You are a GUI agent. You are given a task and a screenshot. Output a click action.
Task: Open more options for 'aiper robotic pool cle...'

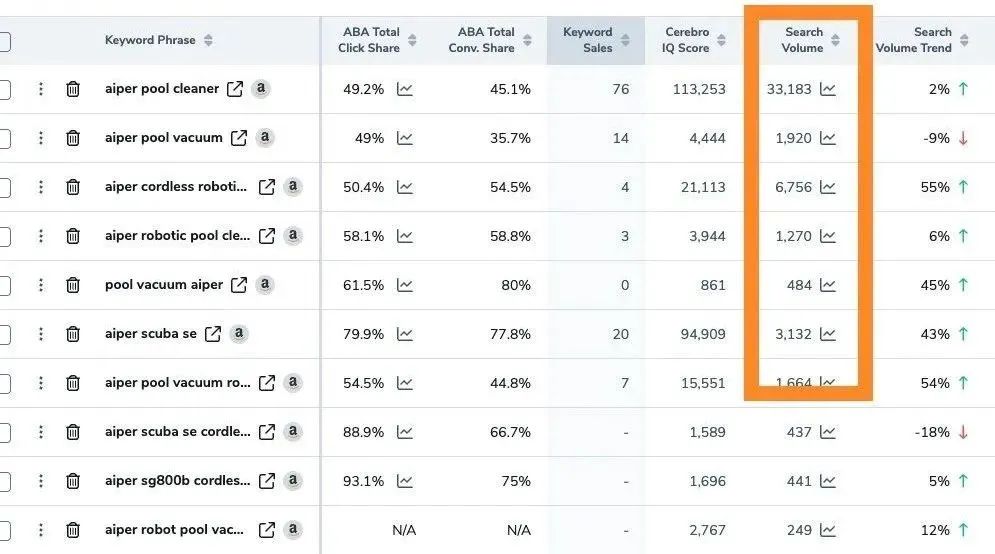click(41, 236)
